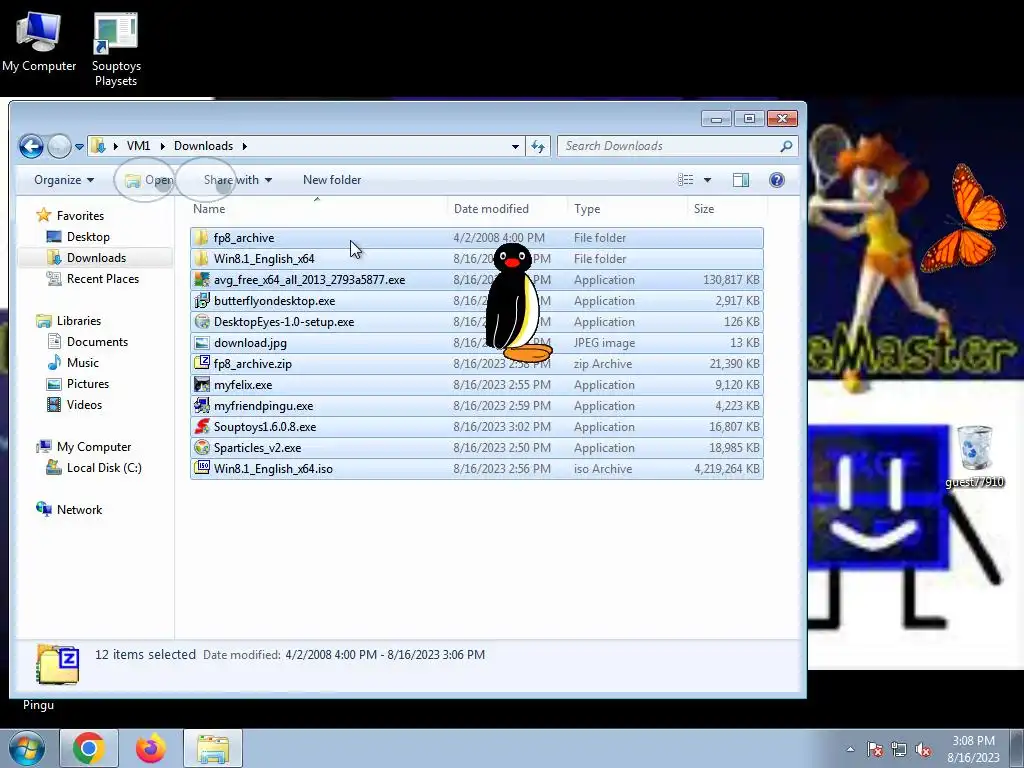Viewport: 1024px width, 768px height.
Task: Open Downloads in the navigation pane
Action: coord(96,257)
